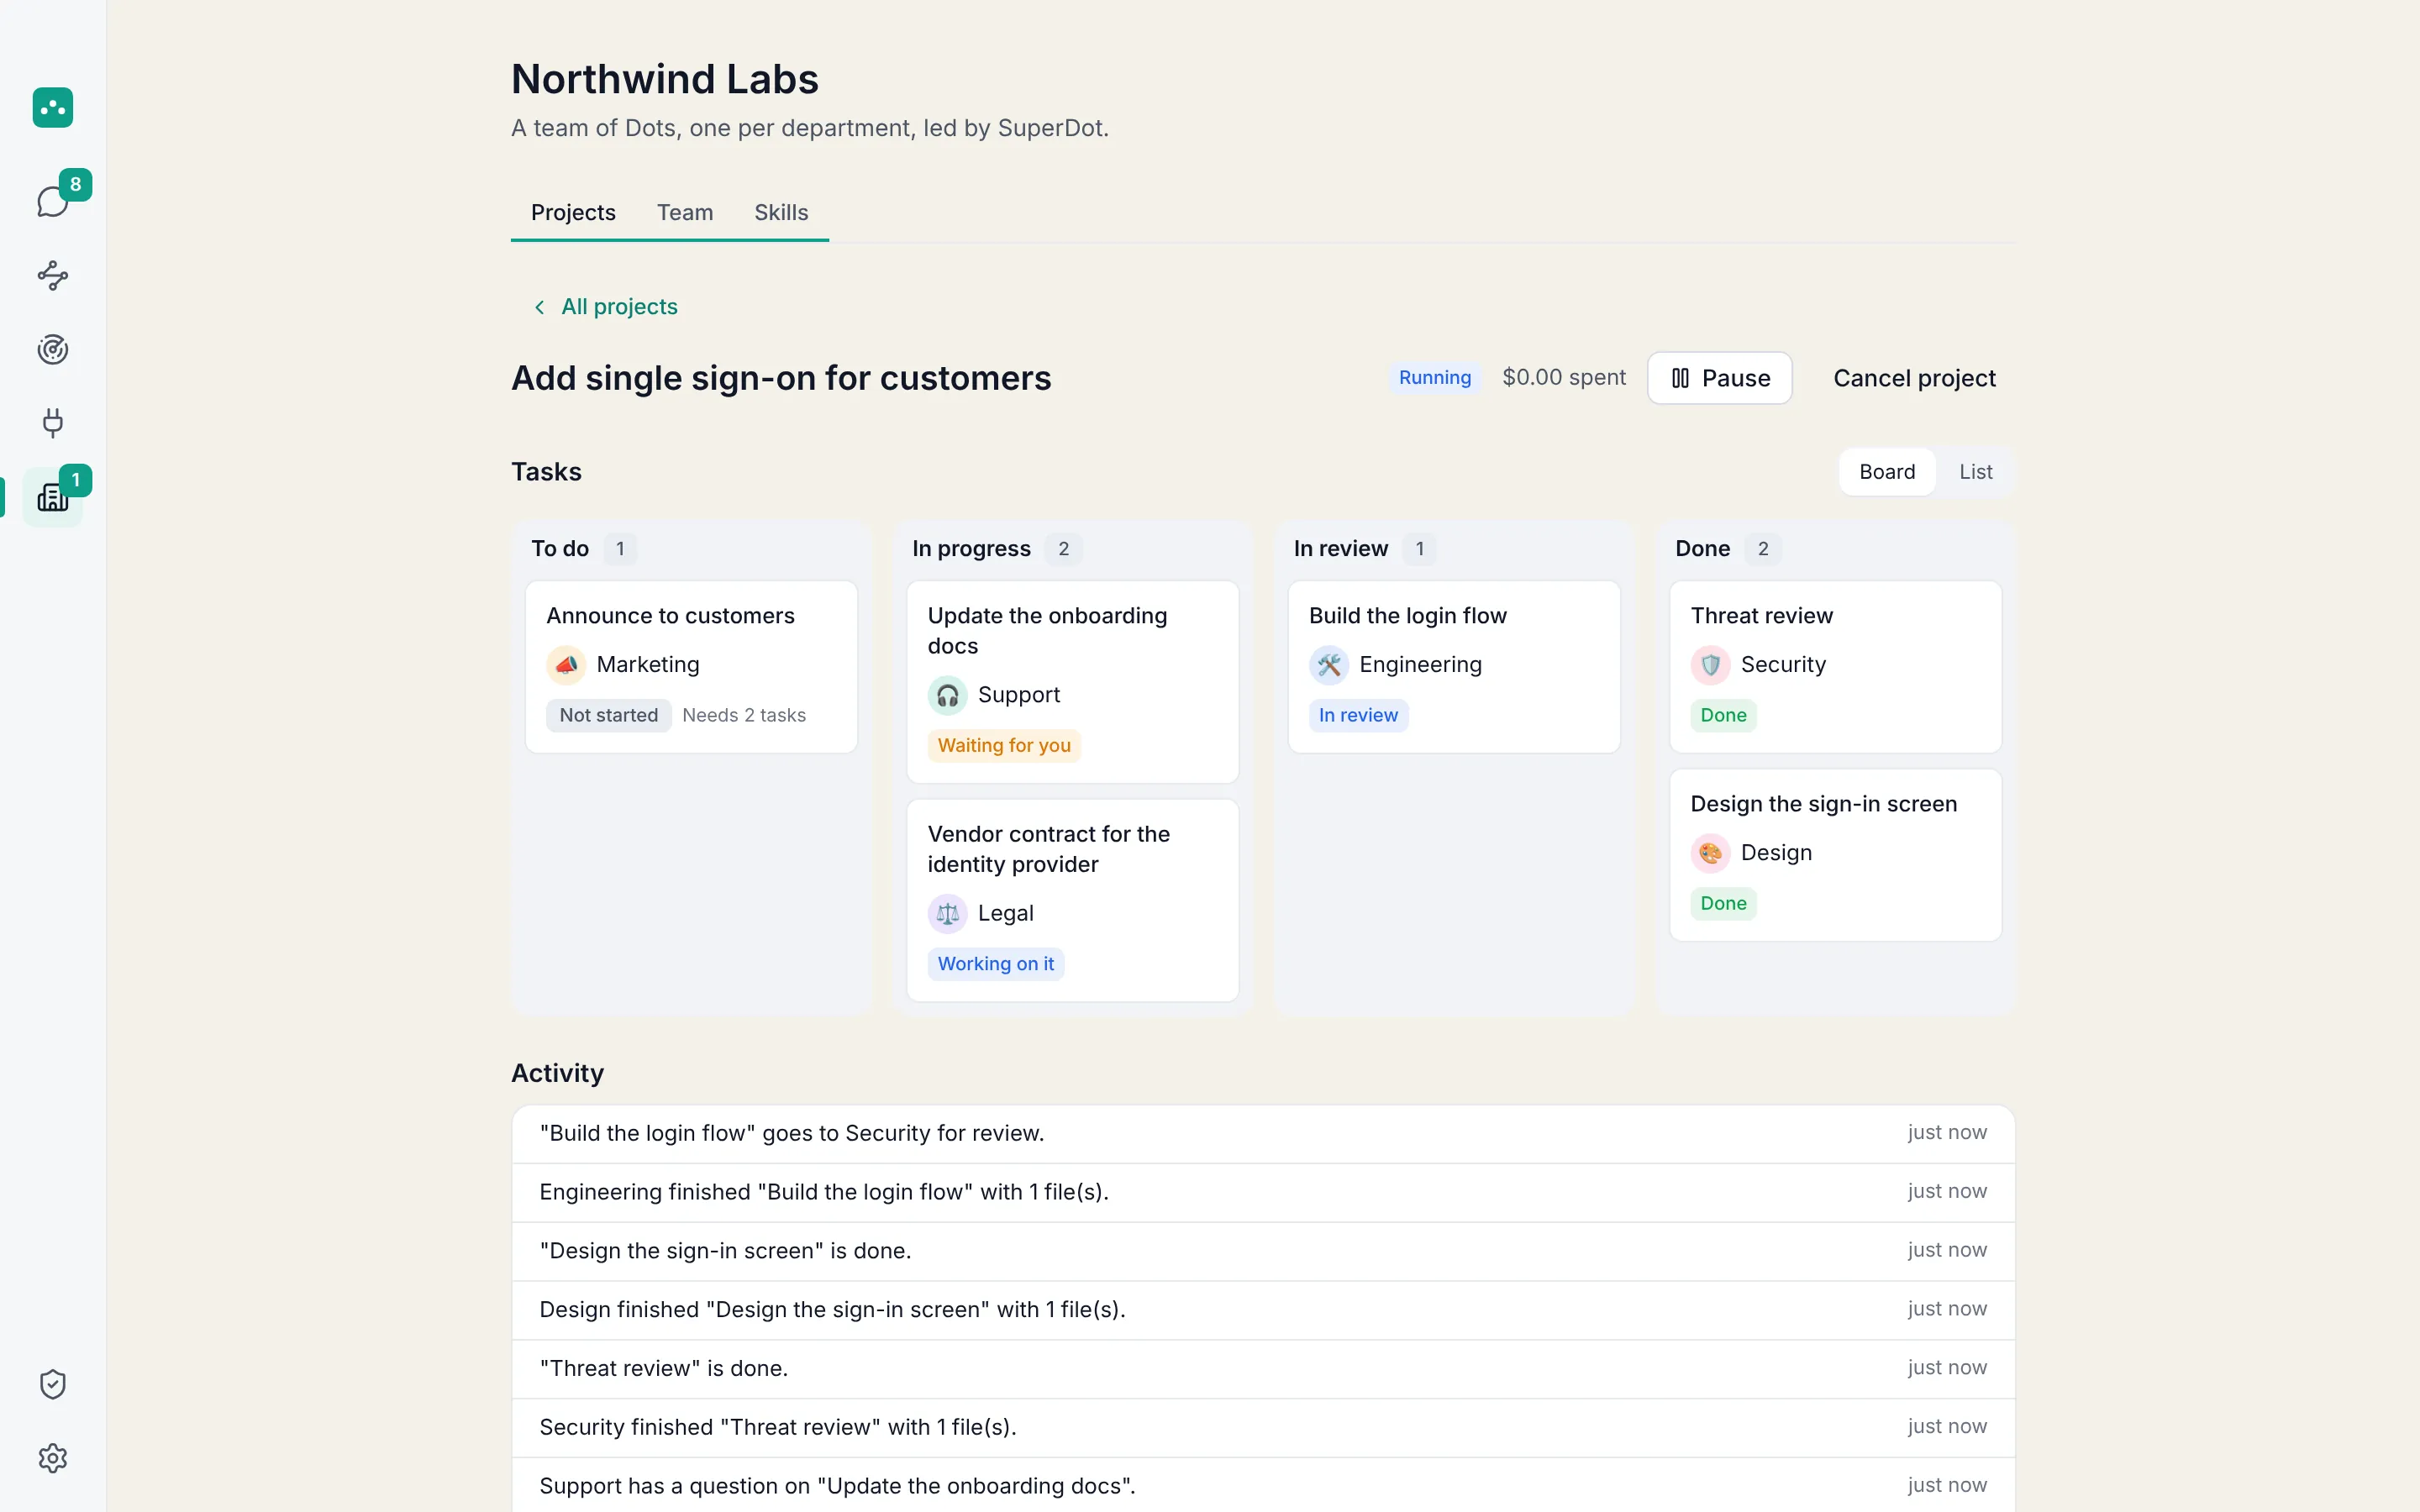Switch tasks to List view

click(x=1975, y=472)
